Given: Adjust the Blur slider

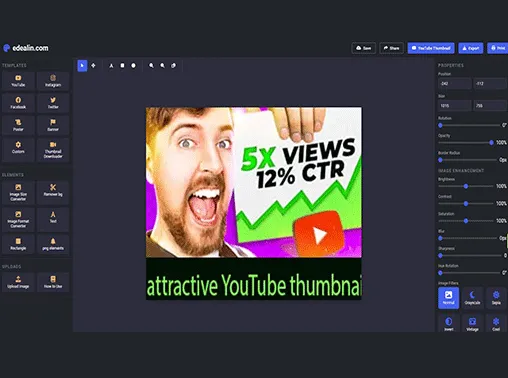Looking at the screenshot, I should 468,238.
